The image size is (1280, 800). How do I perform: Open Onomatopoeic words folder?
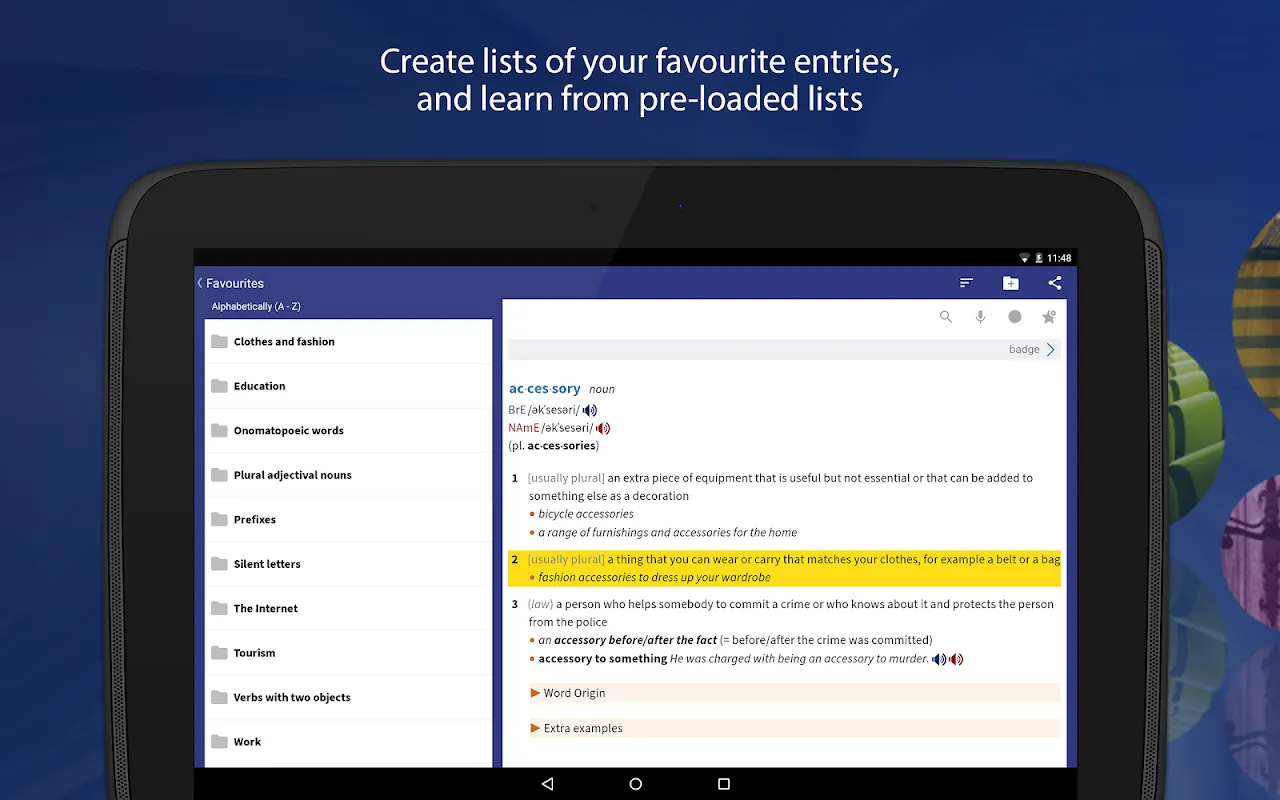pyautogui.click(x=348, y=431)
